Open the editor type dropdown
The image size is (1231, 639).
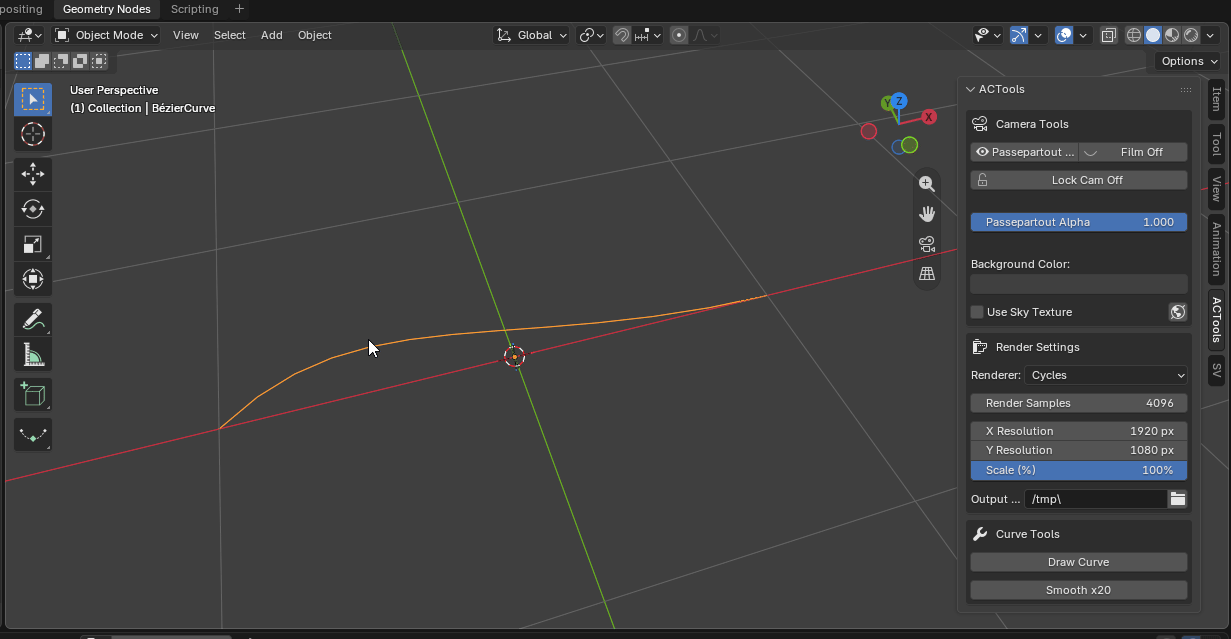click(29, 35)
